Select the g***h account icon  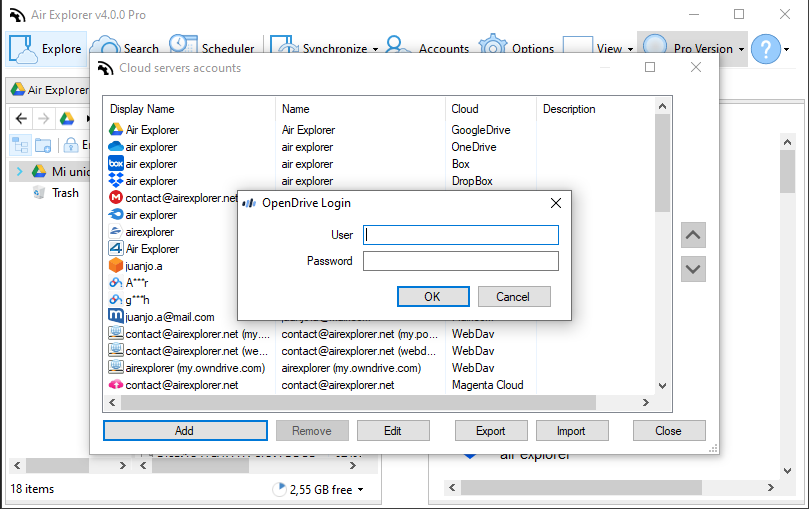[x=116, y=300]
